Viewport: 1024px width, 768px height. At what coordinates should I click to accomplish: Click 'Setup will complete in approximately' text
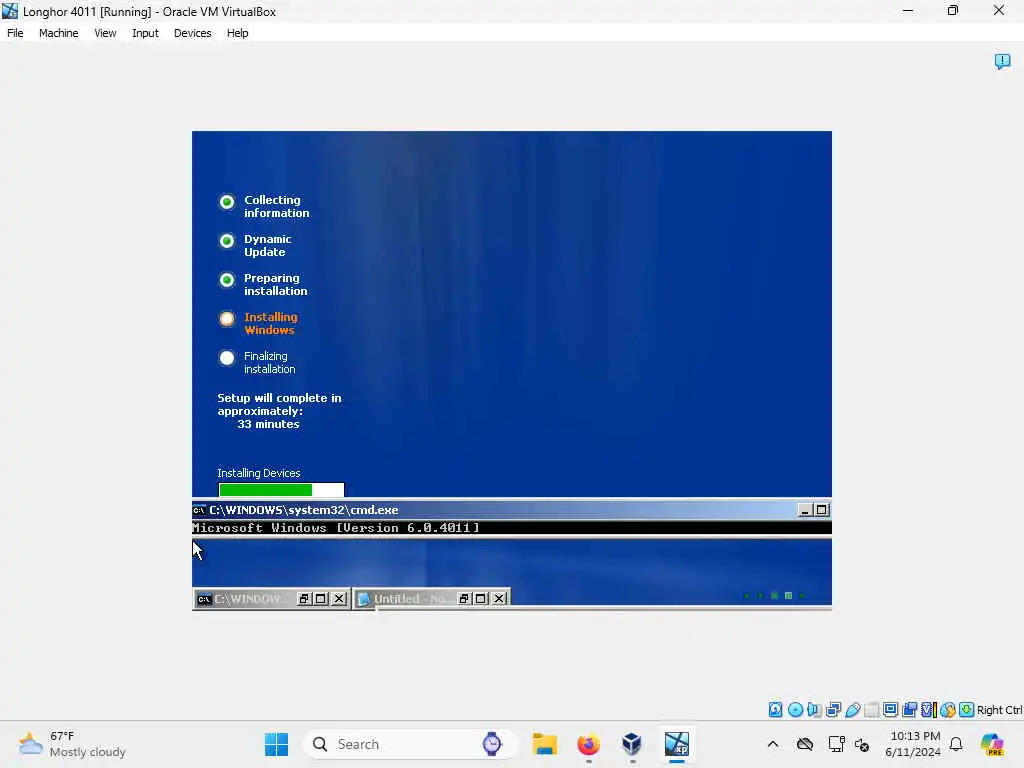coord(280,405)
